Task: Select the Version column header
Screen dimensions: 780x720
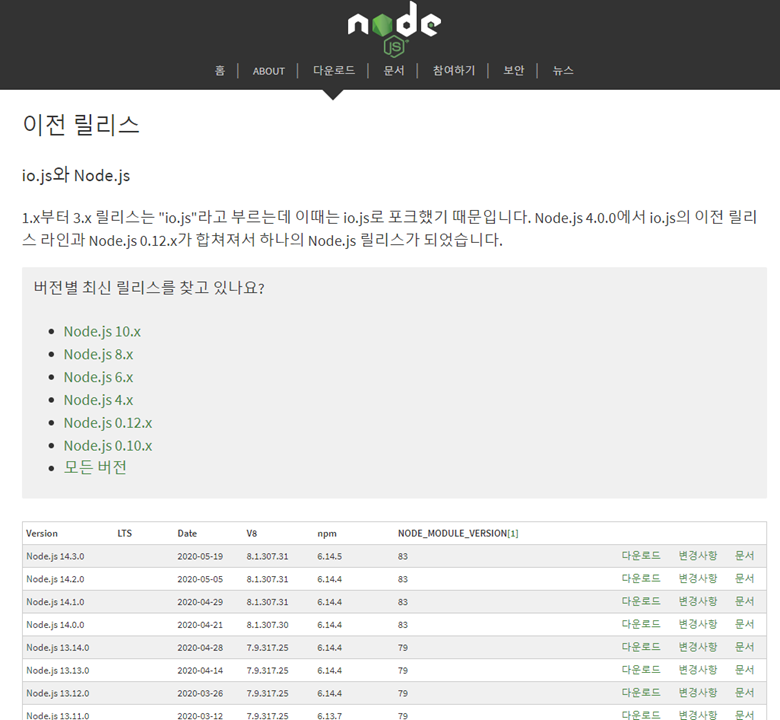Action: pos(42,533)
